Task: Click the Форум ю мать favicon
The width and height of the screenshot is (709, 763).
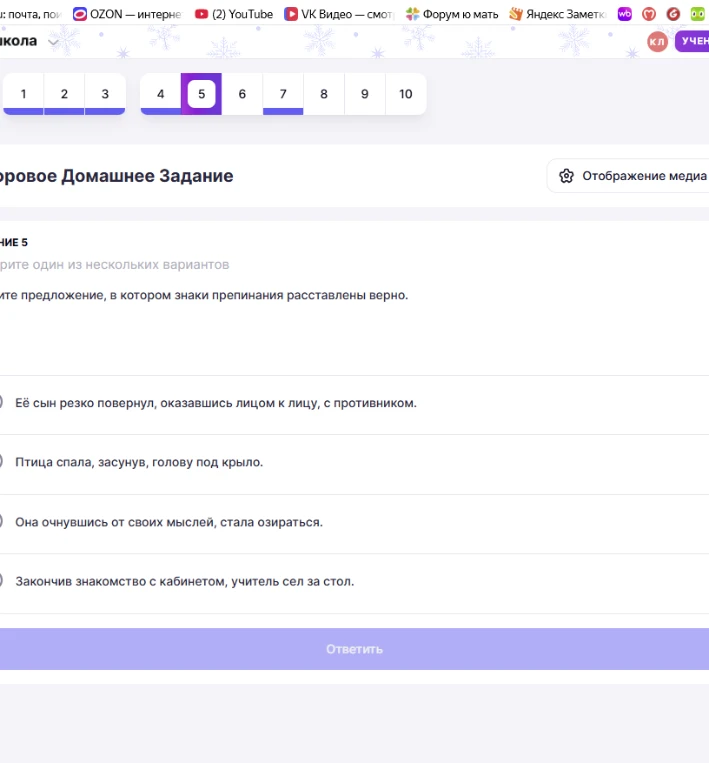Action: coord(412,14)
